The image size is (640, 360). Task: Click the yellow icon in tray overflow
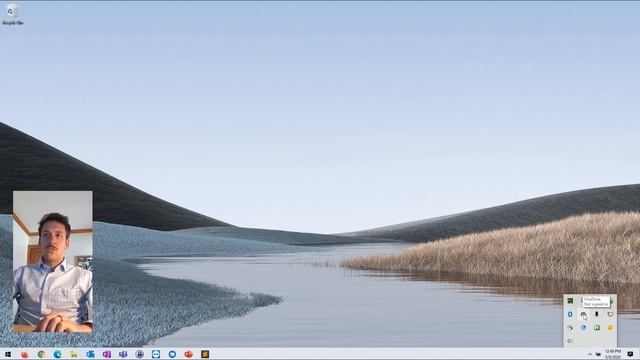[610, 327]
